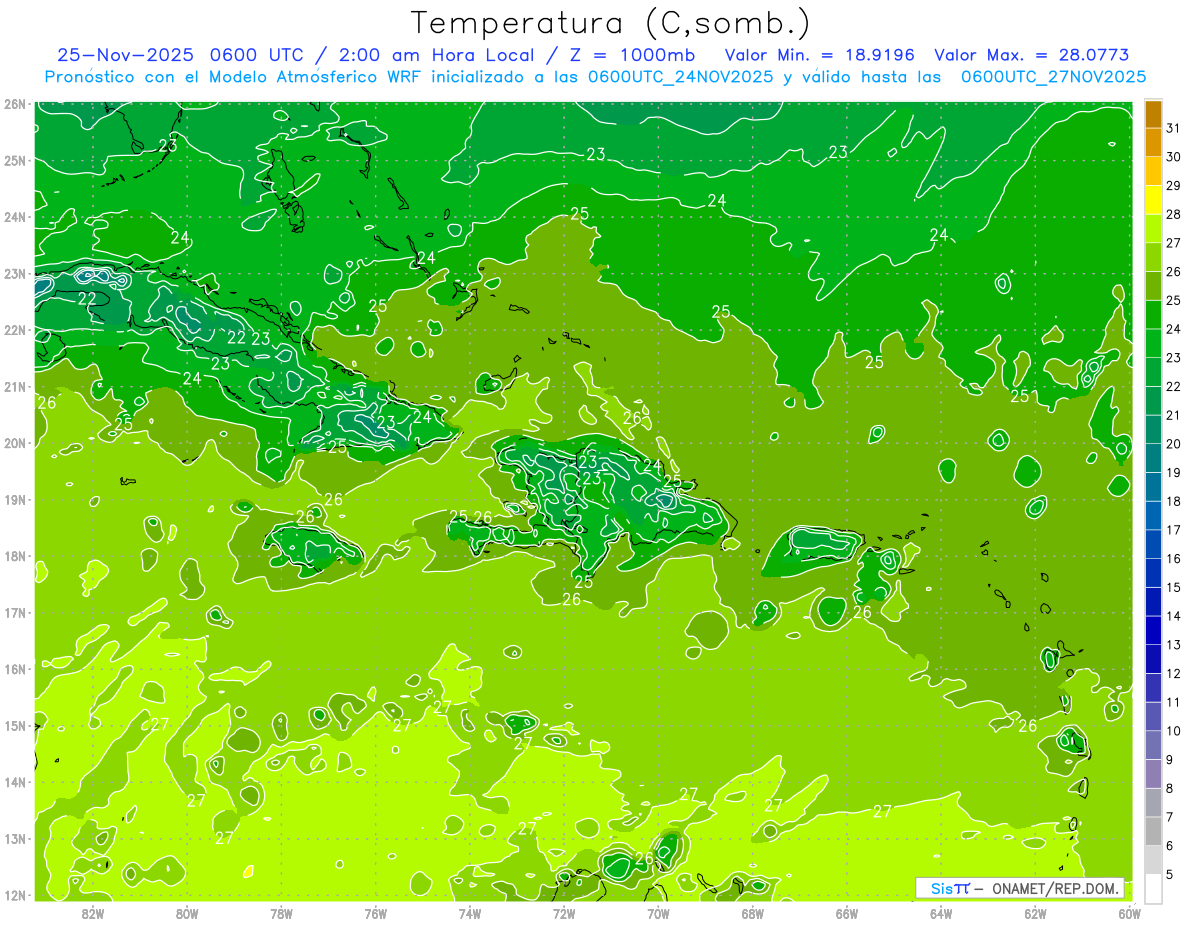Click the dark blue swatch between 13 and 14
The image size is (1200, 927).
[1153, 630]
